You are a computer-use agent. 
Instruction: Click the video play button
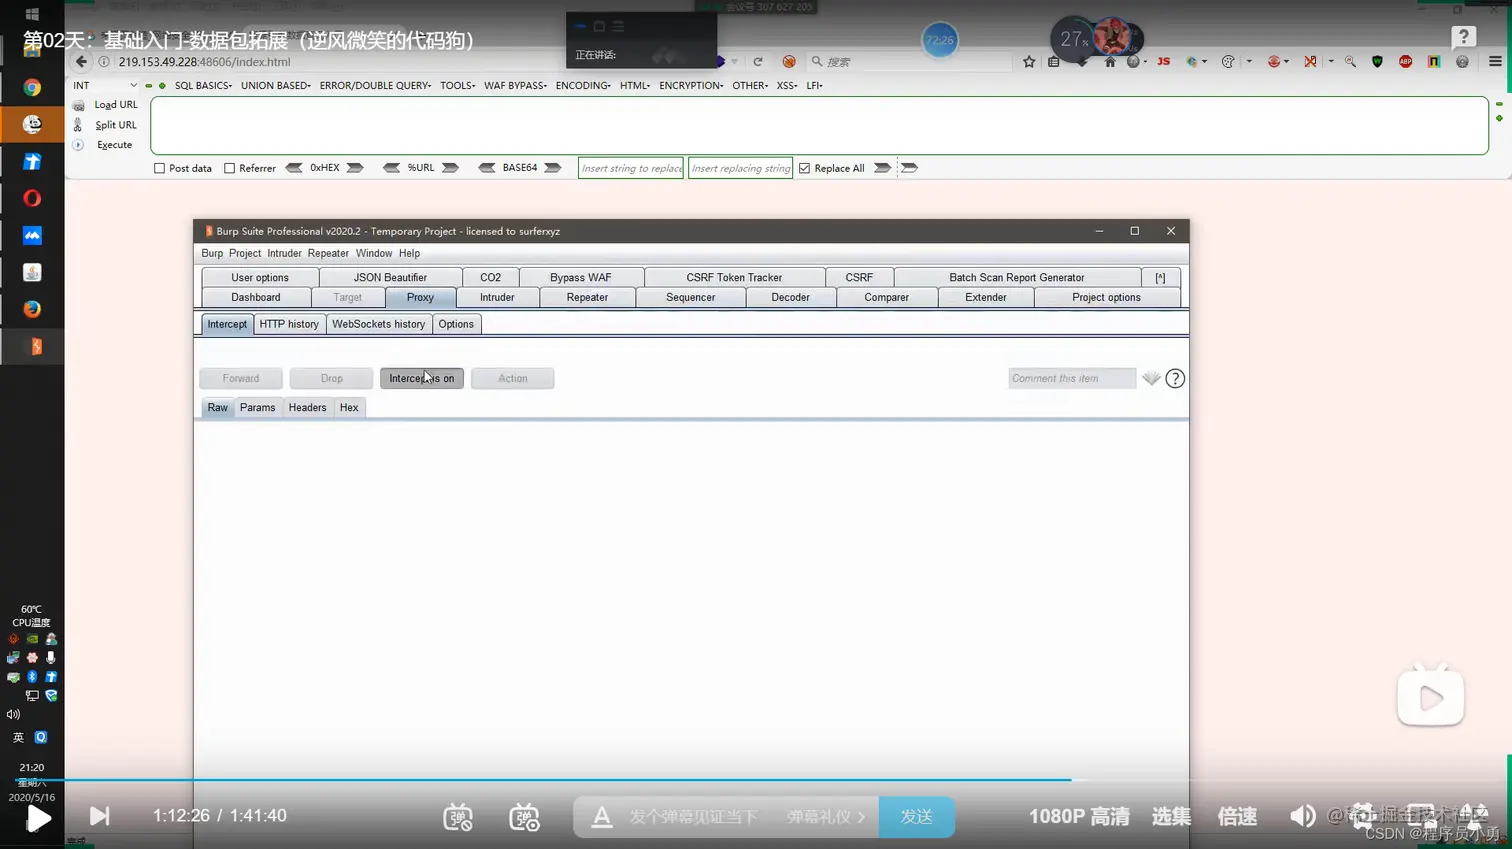(38, 818)
